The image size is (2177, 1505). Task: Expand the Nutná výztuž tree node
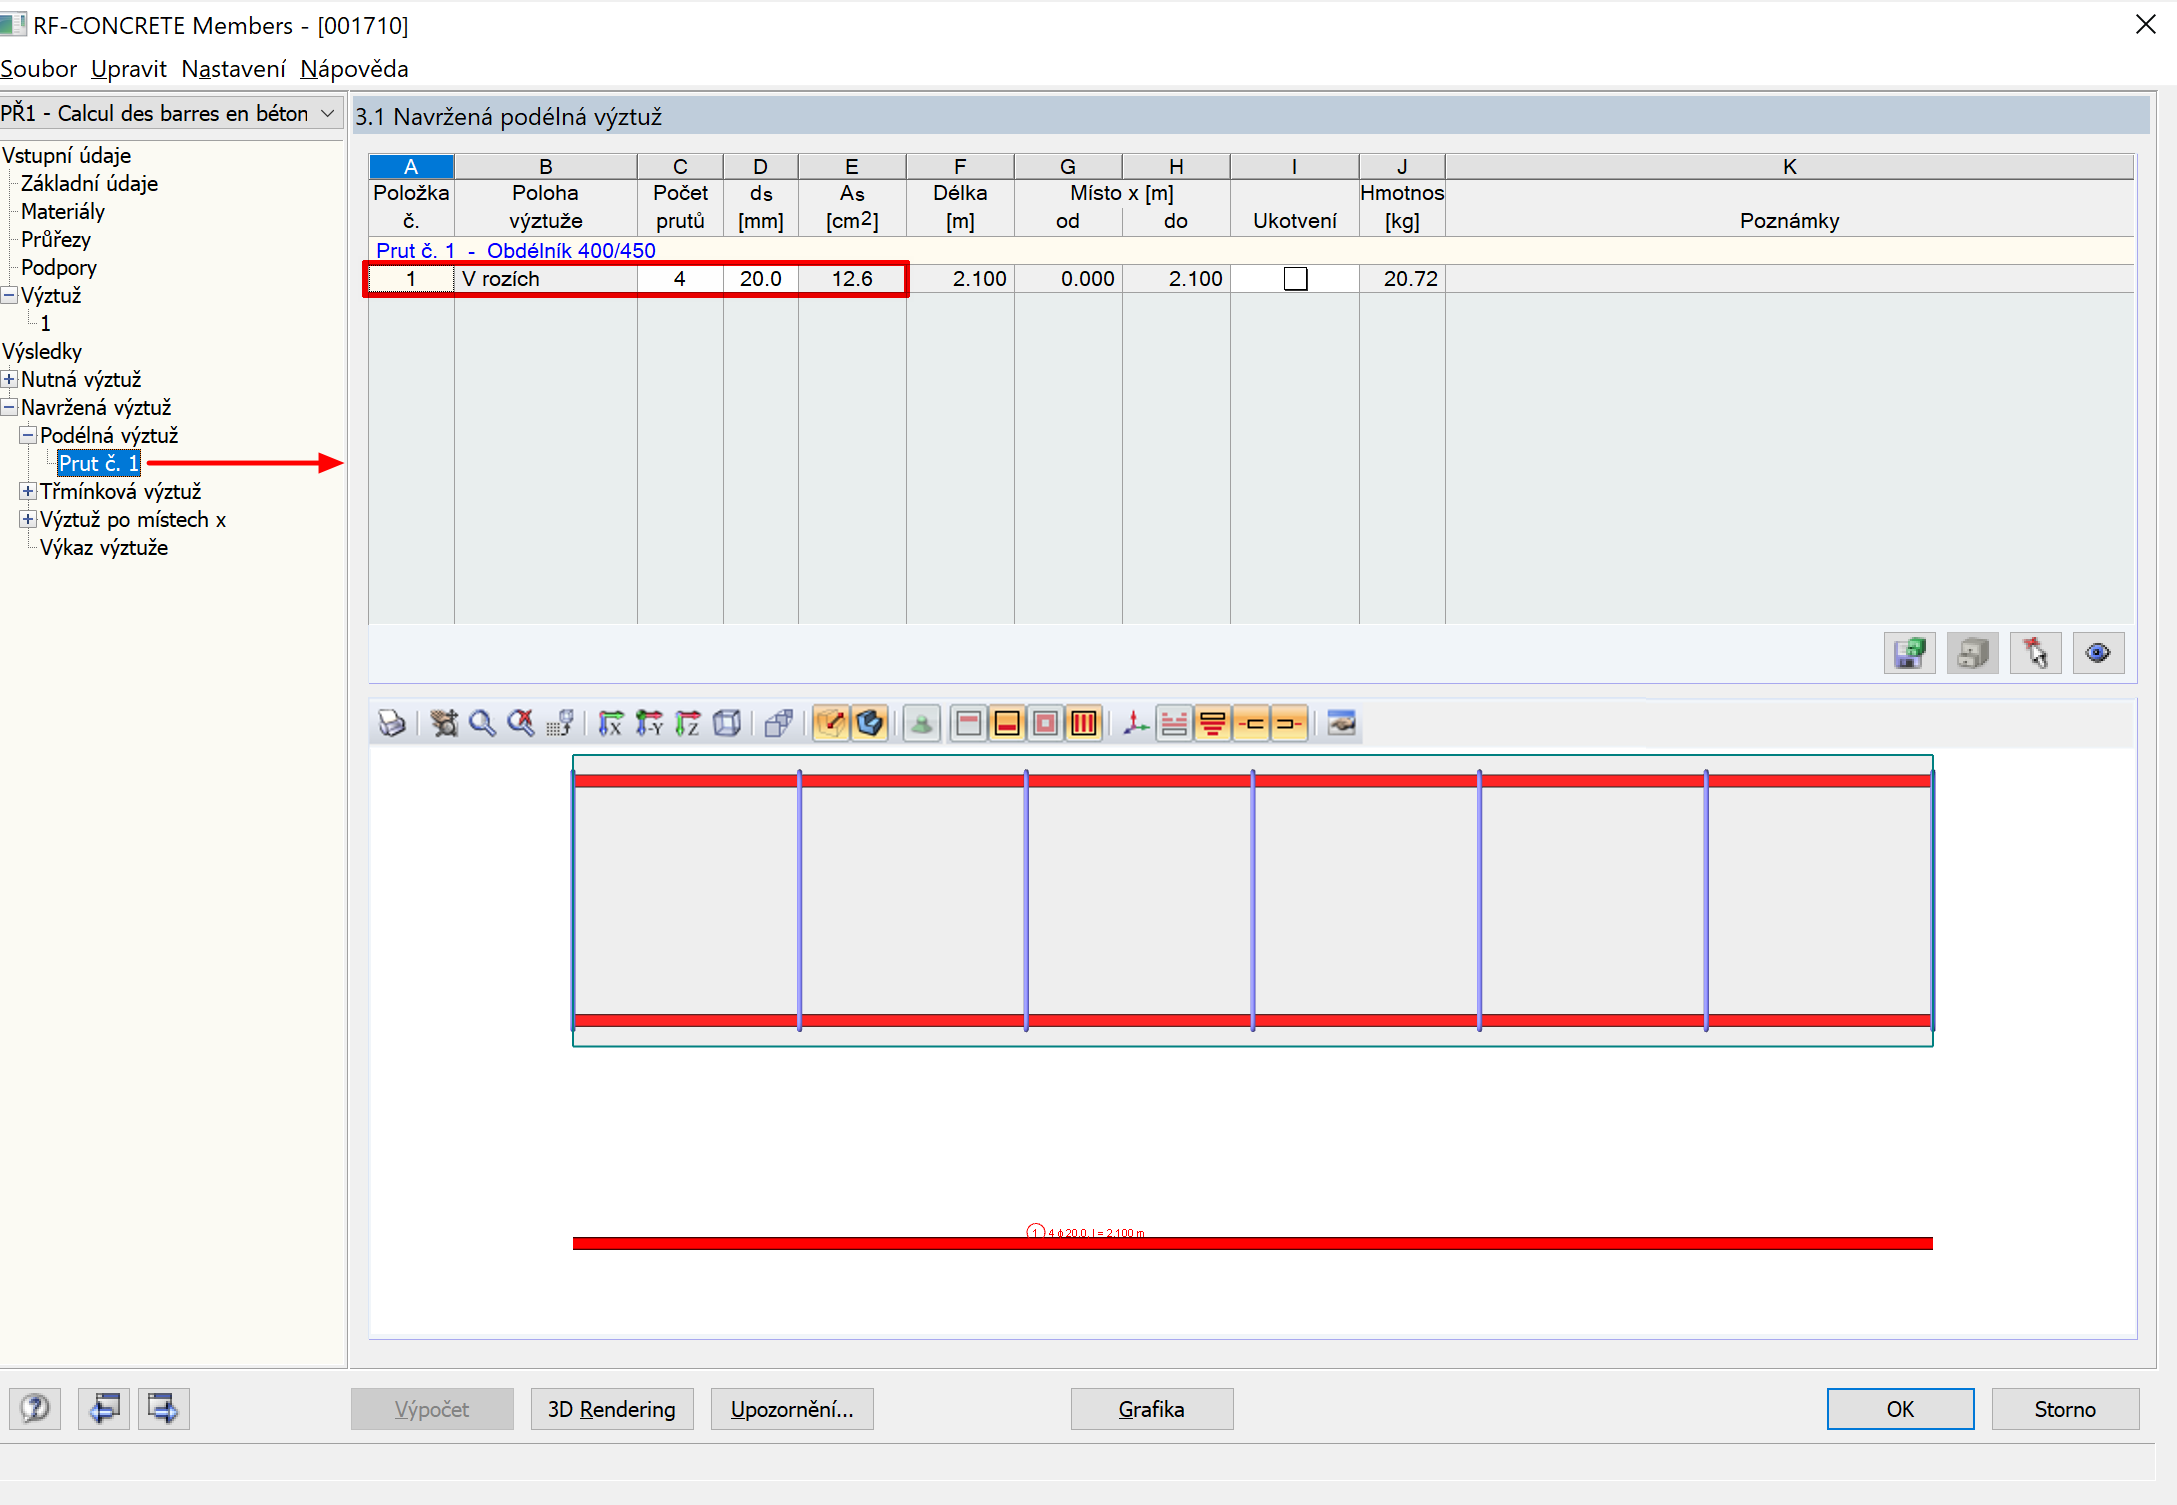9,379
